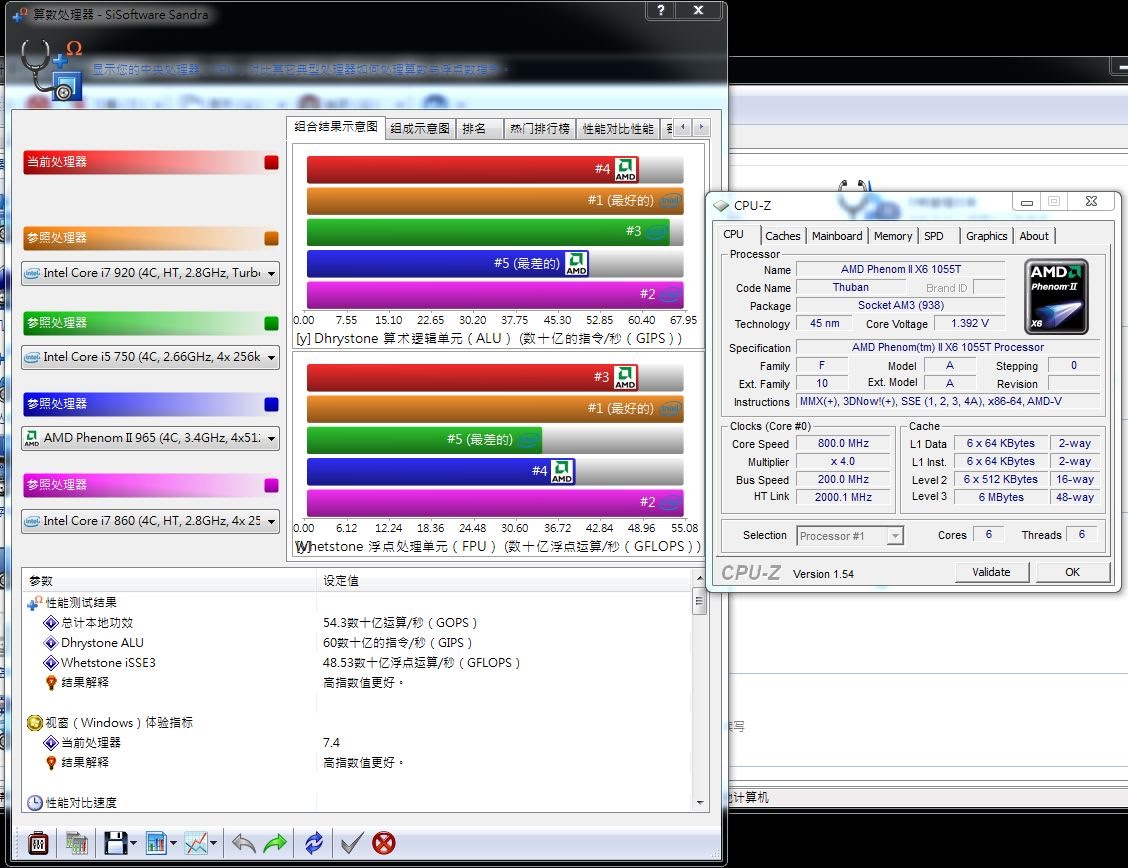This screenshot has height=868, width=1128.
Task: Open the Sandra options (sliders) toolbar icon
Action: [x=38, y=843]
